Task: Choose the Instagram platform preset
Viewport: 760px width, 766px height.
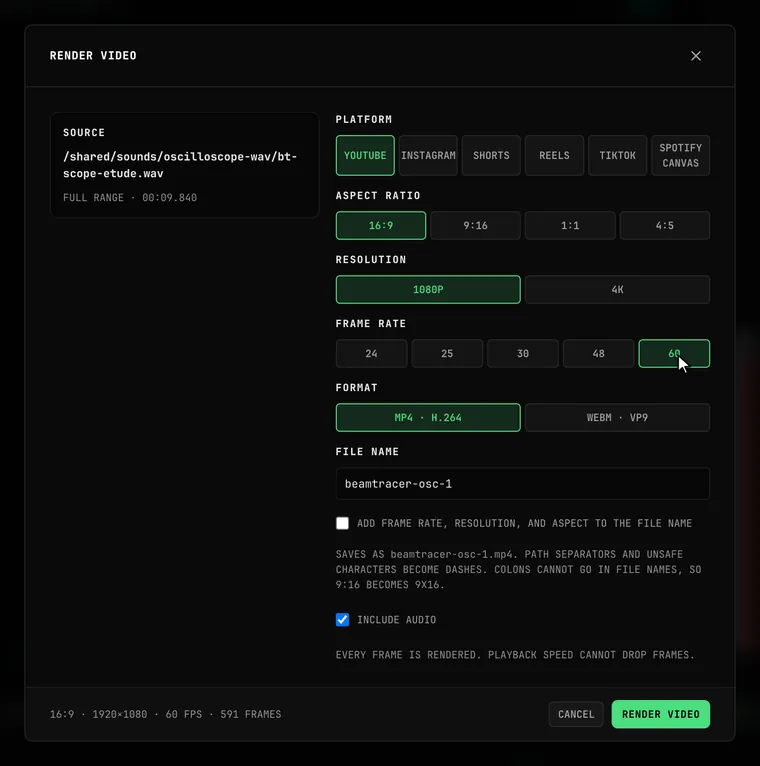Action: (x=428, y=155)
